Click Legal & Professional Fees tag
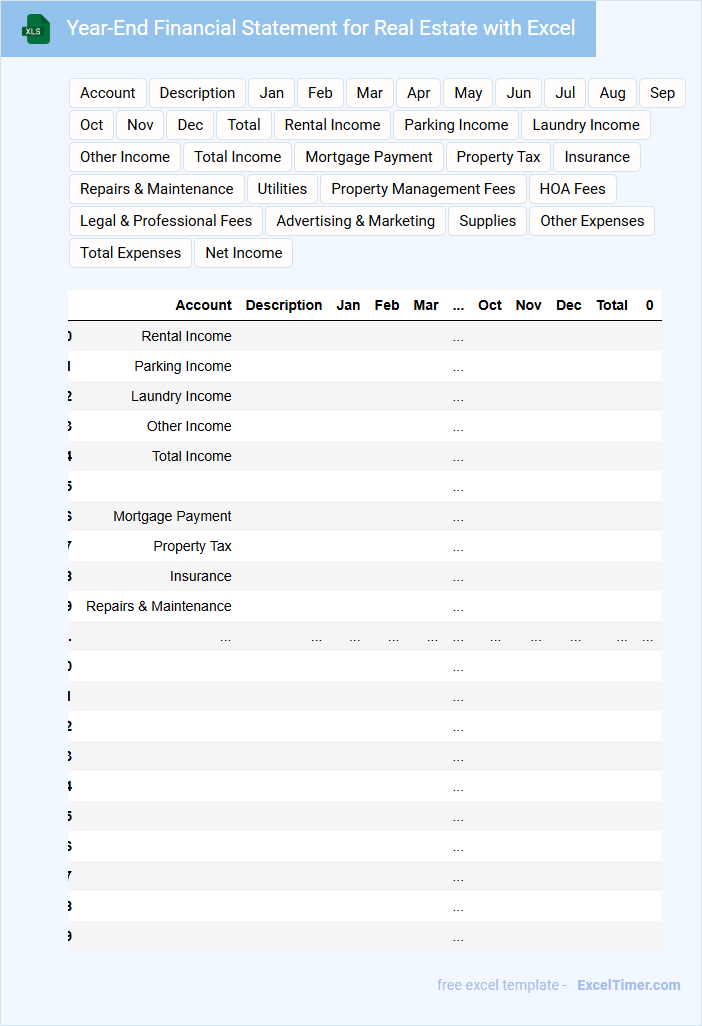The image size is (702, 1026). point(166,221)
